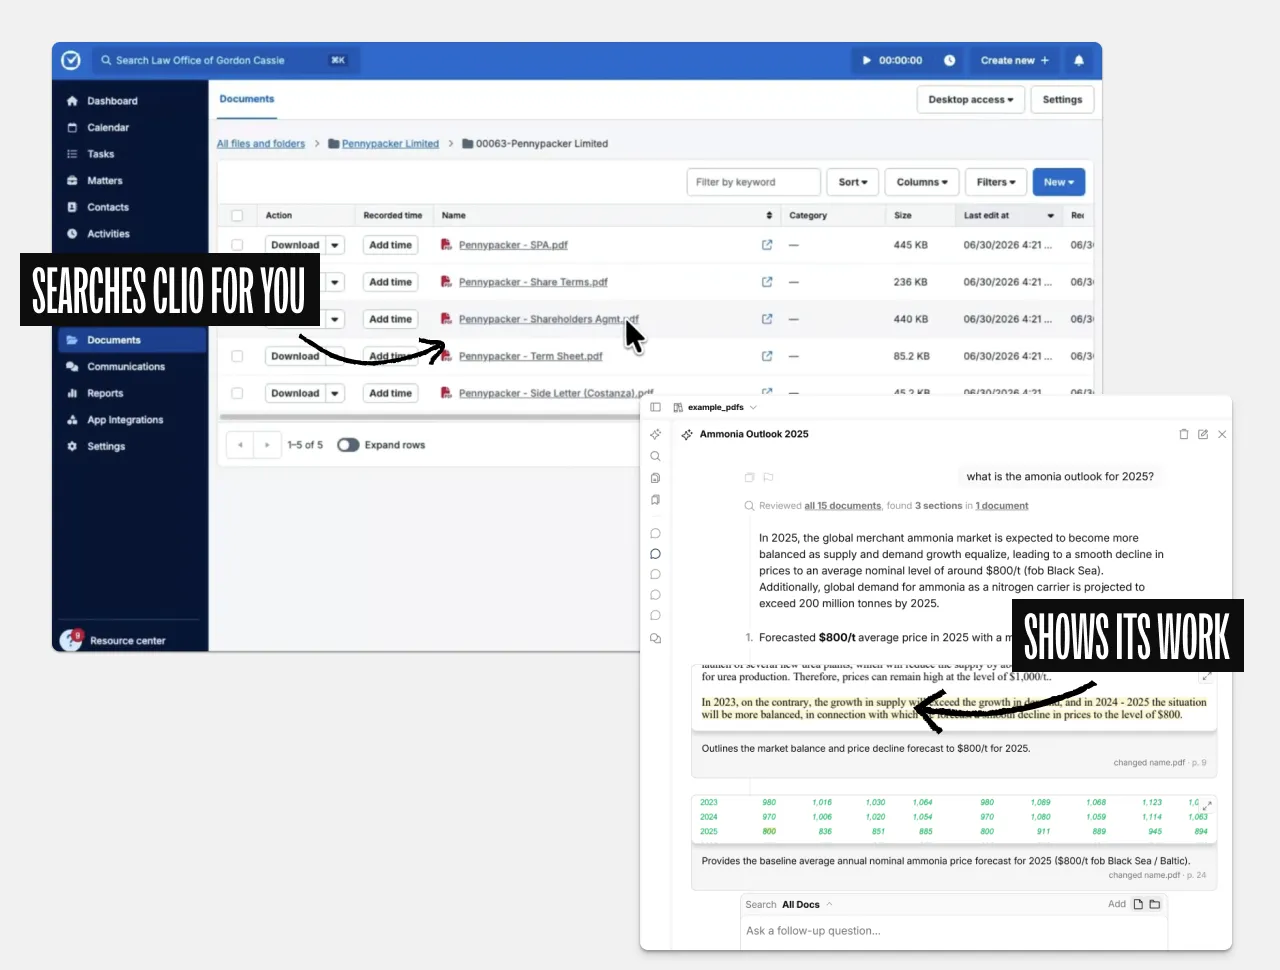Screen dimensions: 1280x970
Task: Toggle the Expand rows switch
Action: pyautogui.click(x=348, y=445)
